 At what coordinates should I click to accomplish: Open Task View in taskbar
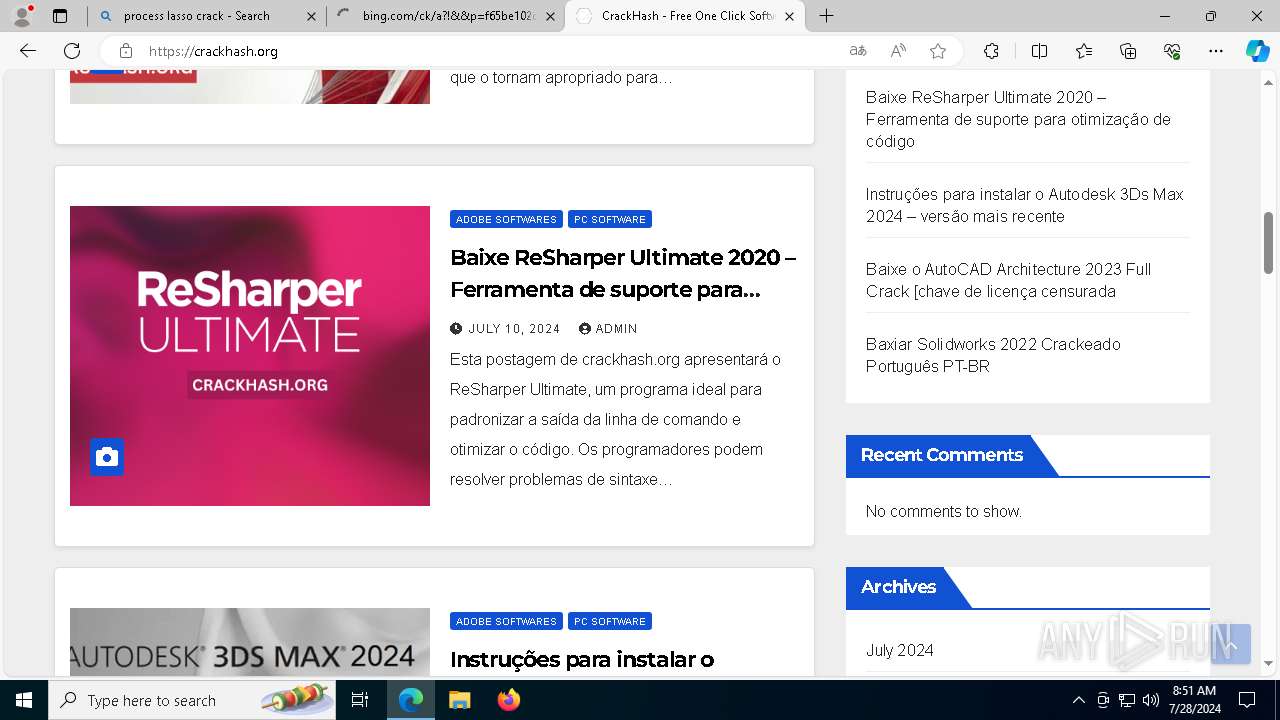(x=361, y=700)
